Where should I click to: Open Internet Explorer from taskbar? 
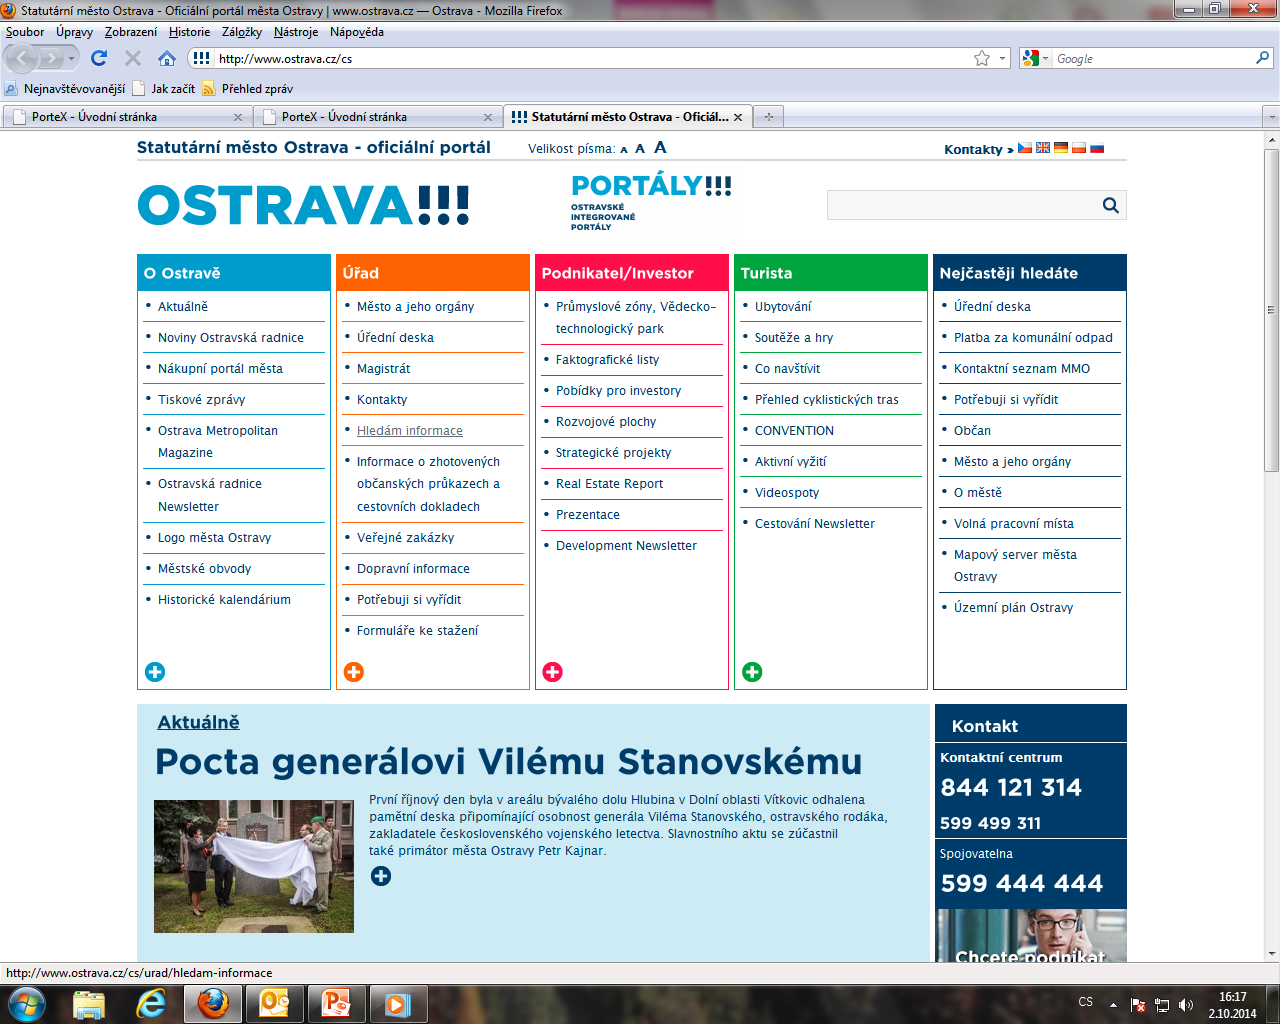coord(151,1003)
